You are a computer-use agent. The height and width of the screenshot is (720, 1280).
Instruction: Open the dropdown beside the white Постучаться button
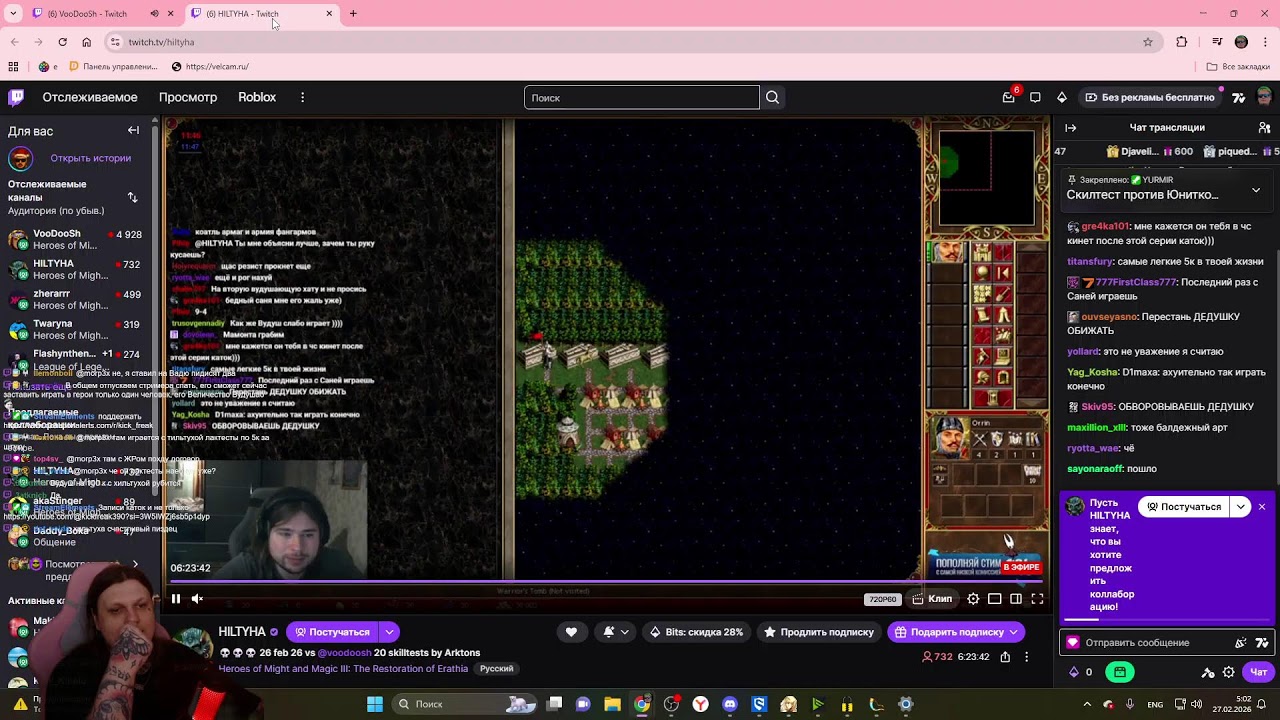pos(1241,507)
